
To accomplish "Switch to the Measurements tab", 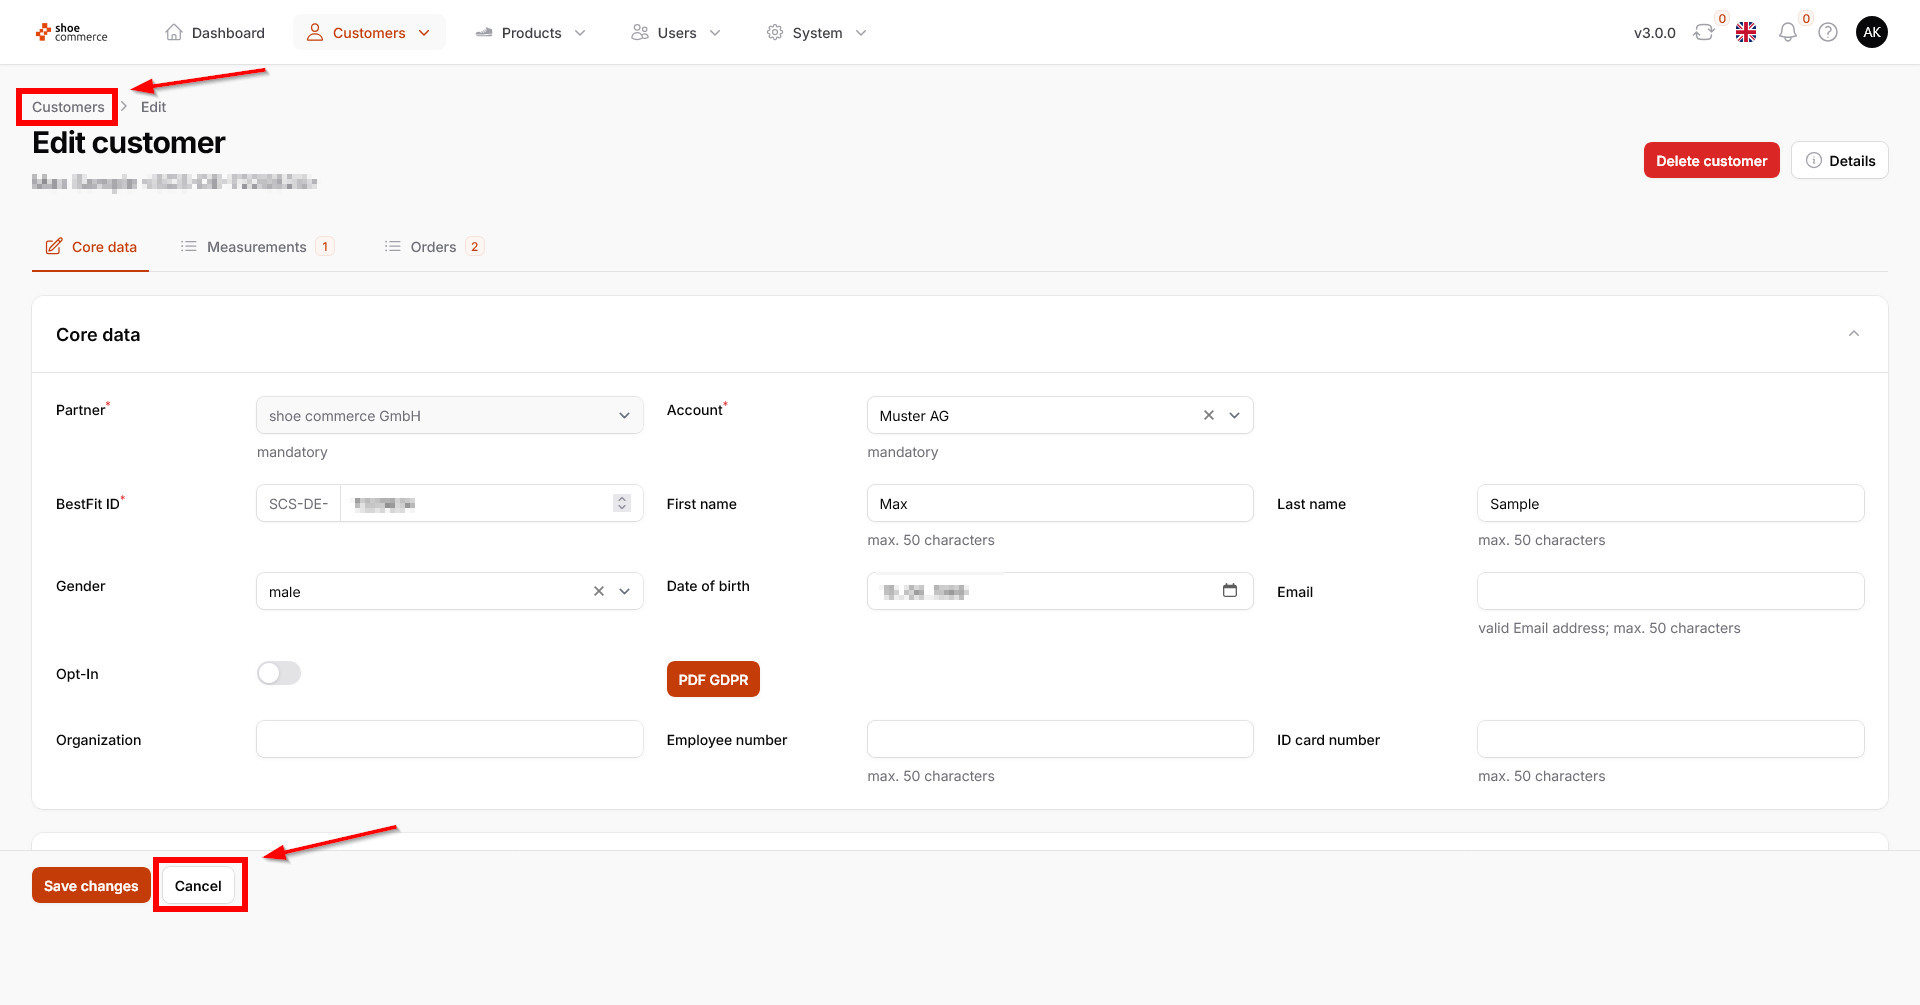I will [257, 247].
